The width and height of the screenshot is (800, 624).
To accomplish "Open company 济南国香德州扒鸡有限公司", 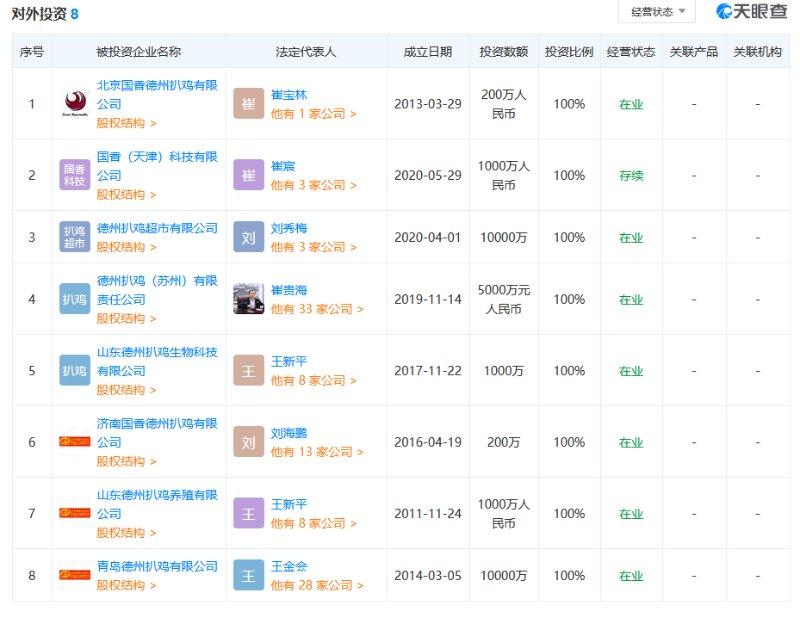I will [157, 433].
